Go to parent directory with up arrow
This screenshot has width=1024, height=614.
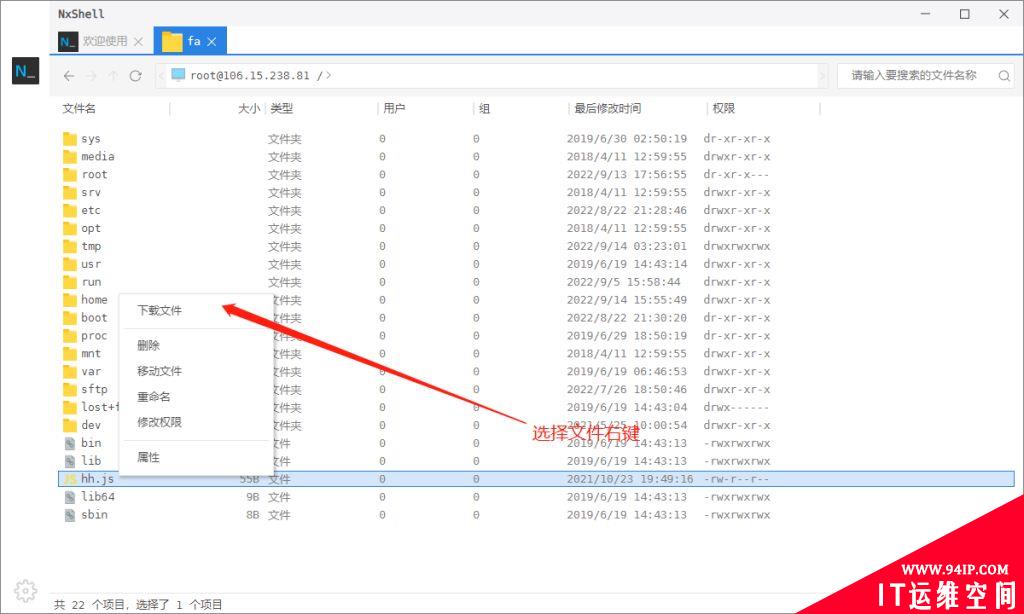pyautogui.click(x=113, y=76)
